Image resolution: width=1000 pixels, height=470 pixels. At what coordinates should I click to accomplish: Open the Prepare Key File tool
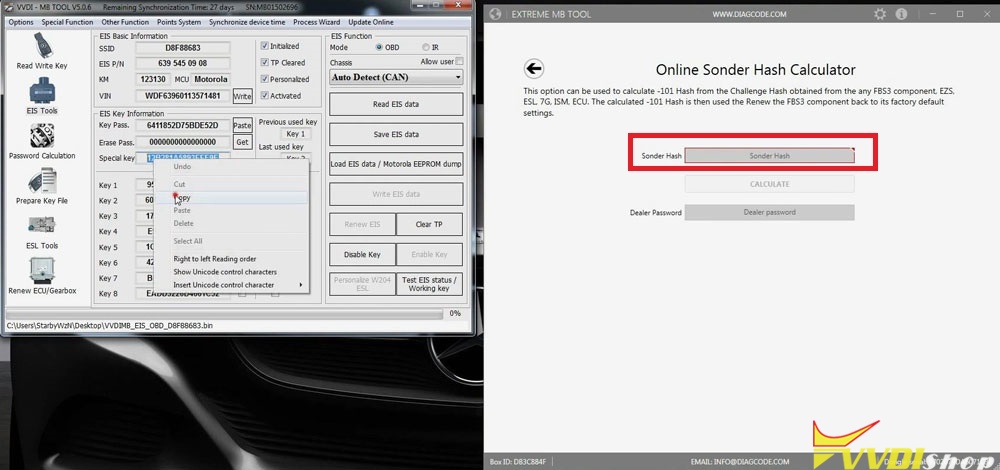click(x=41, y=186)
